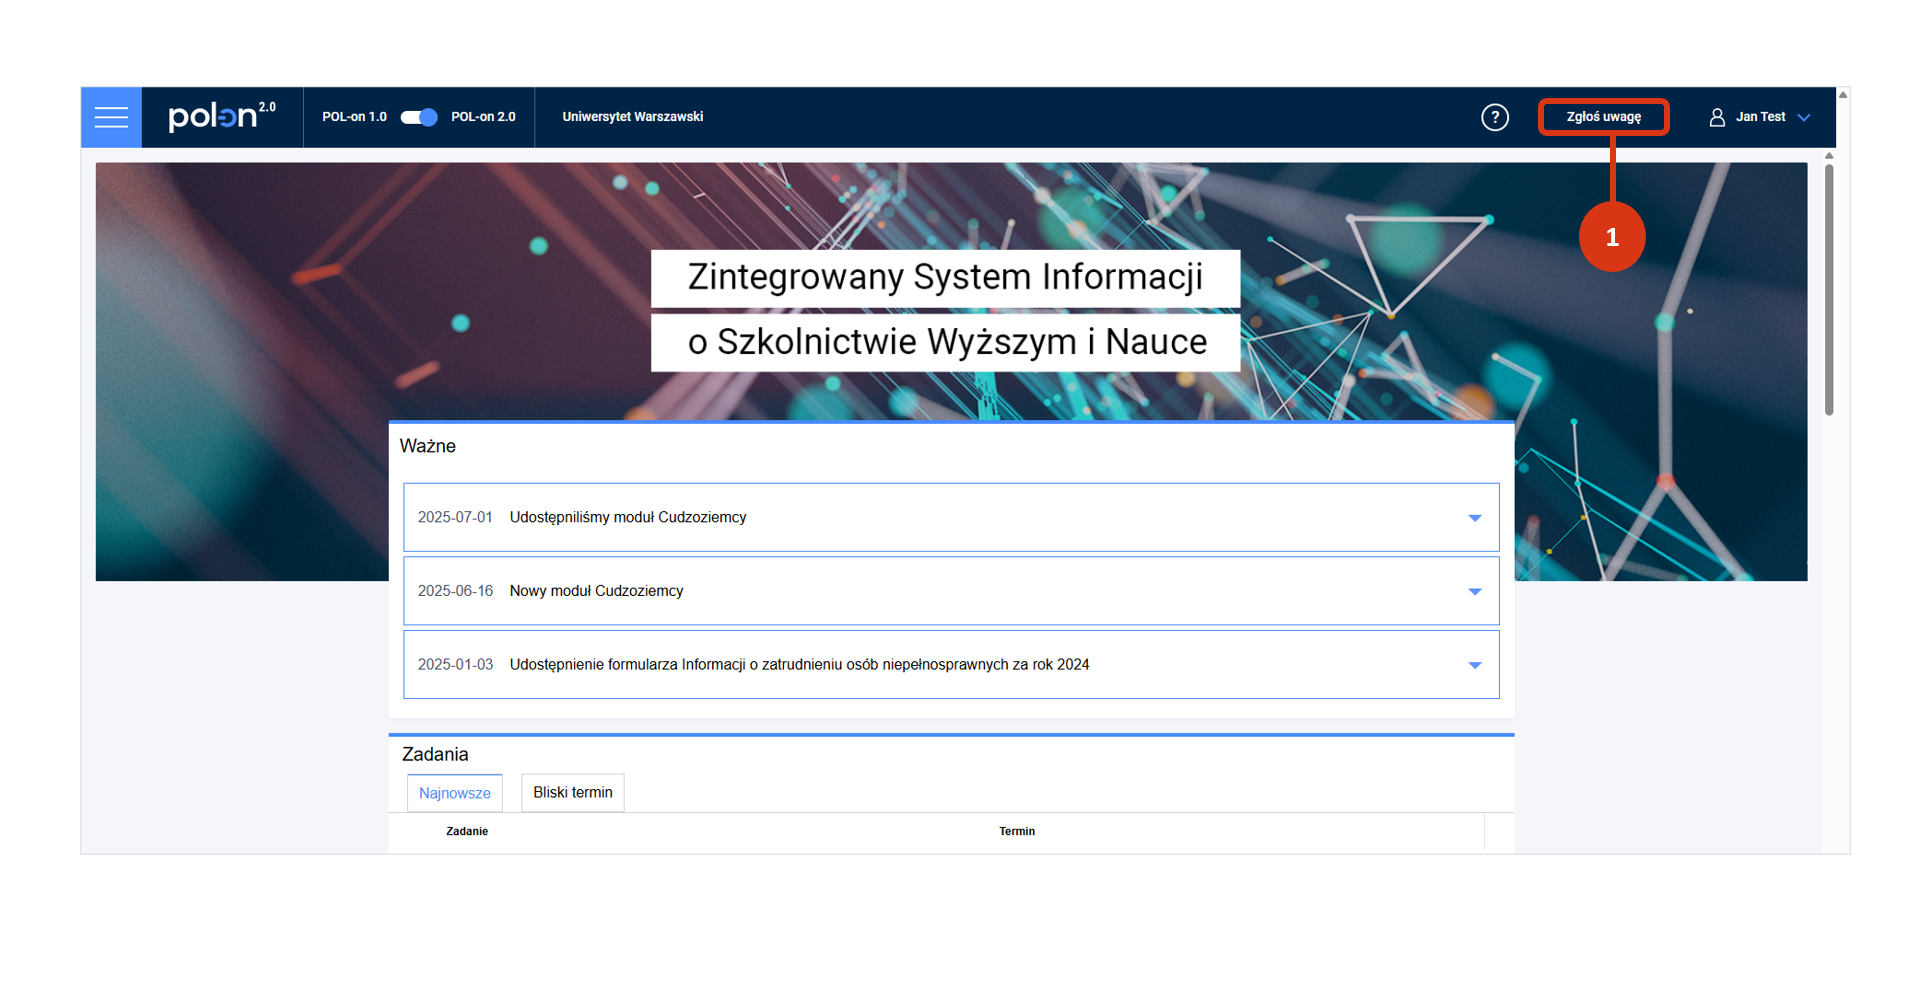Click the Uniwersytet Warszawski institution name

[632, 117]
